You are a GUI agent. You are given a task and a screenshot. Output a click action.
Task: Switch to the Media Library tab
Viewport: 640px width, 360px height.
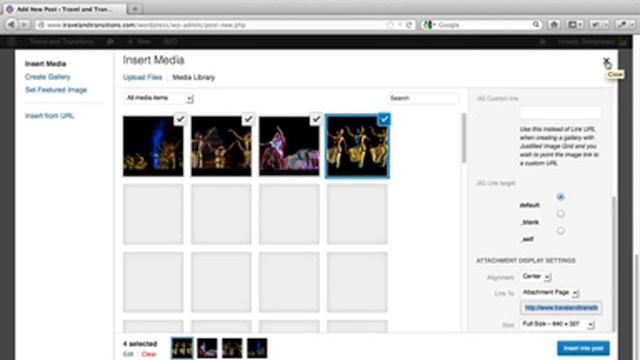coord(193,77)
